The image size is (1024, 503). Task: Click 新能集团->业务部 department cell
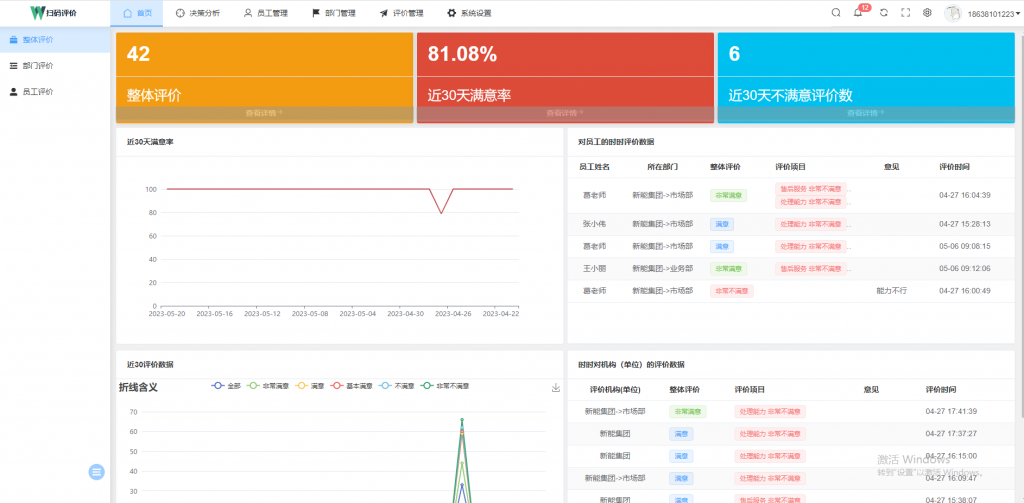point(662,268)
